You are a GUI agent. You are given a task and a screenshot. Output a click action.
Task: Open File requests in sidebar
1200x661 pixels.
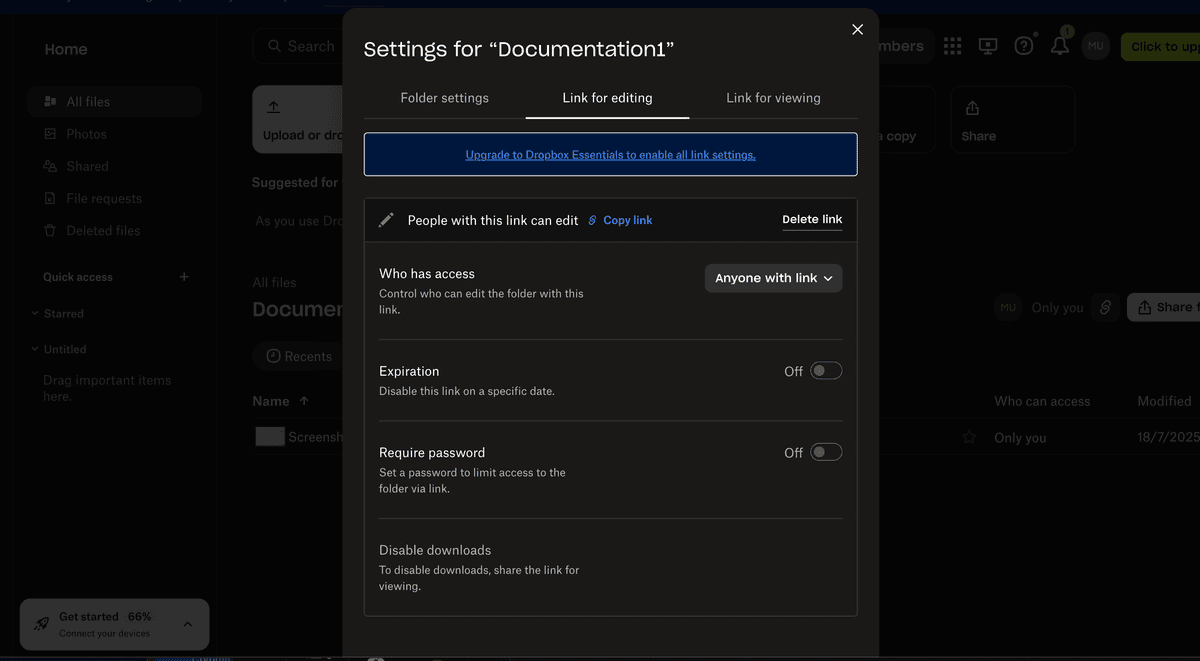(x=105, y=198)
